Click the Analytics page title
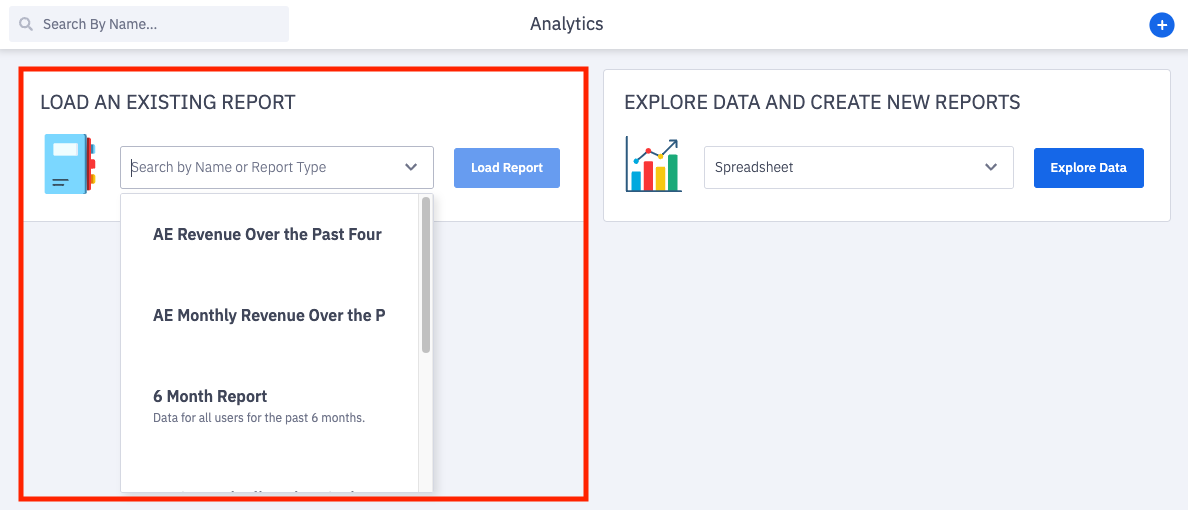This screenshot has width=1188, height=510. click(x=566, y=24)
